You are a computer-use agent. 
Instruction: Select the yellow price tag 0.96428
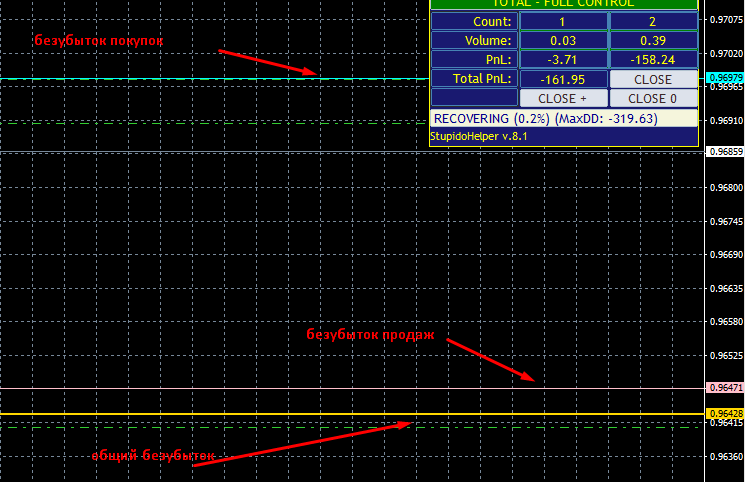(x=725, y=414)
